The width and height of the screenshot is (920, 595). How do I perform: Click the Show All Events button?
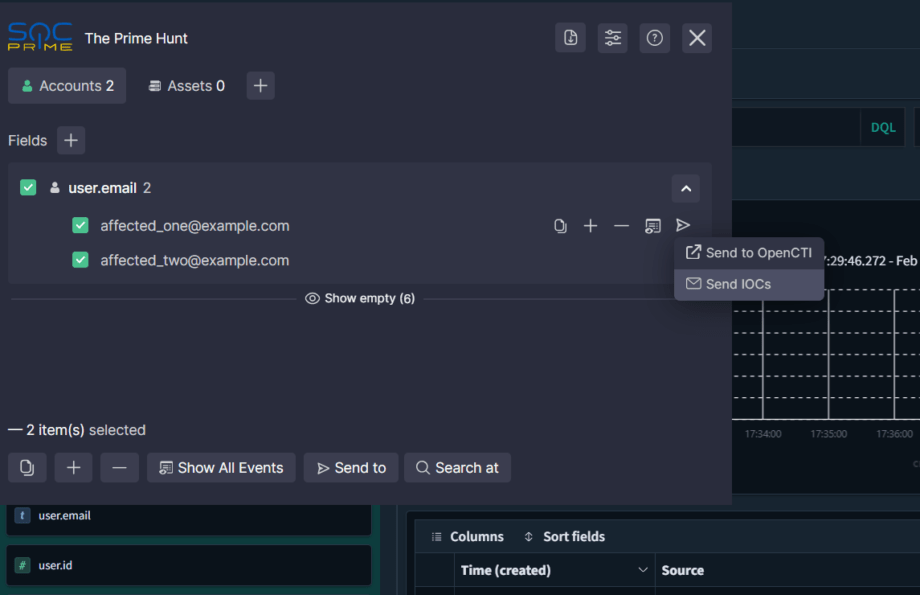click(220, 467)
